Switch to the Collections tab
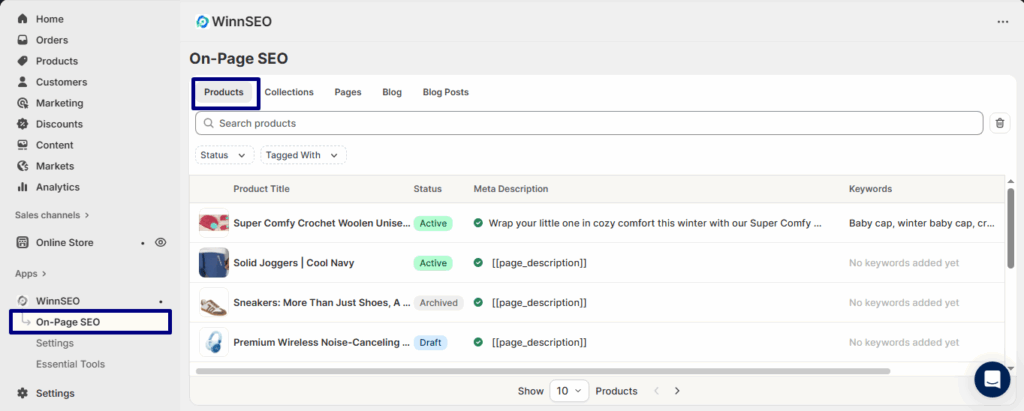This screenshot has height=411, width=1024. [x=289, y=92]
